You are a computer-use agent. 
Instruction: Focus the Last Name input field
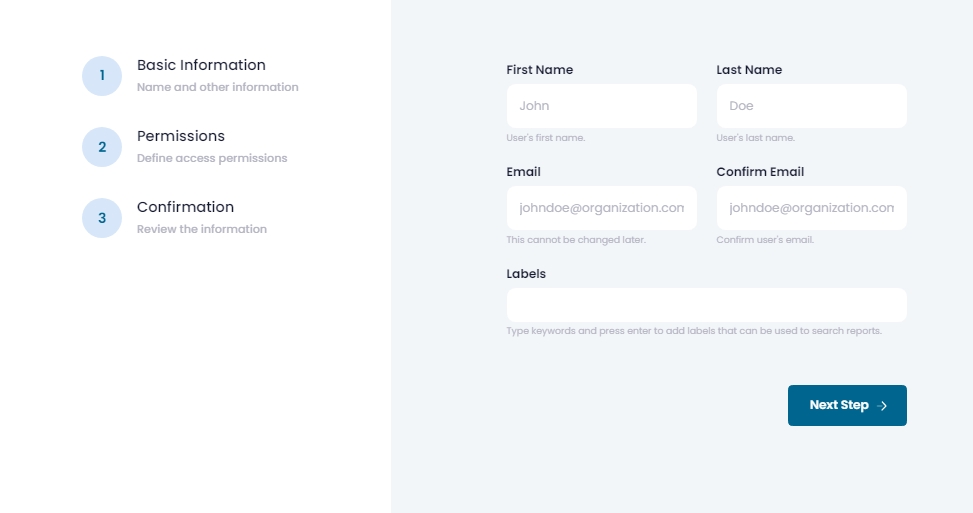tap(811, 106)
